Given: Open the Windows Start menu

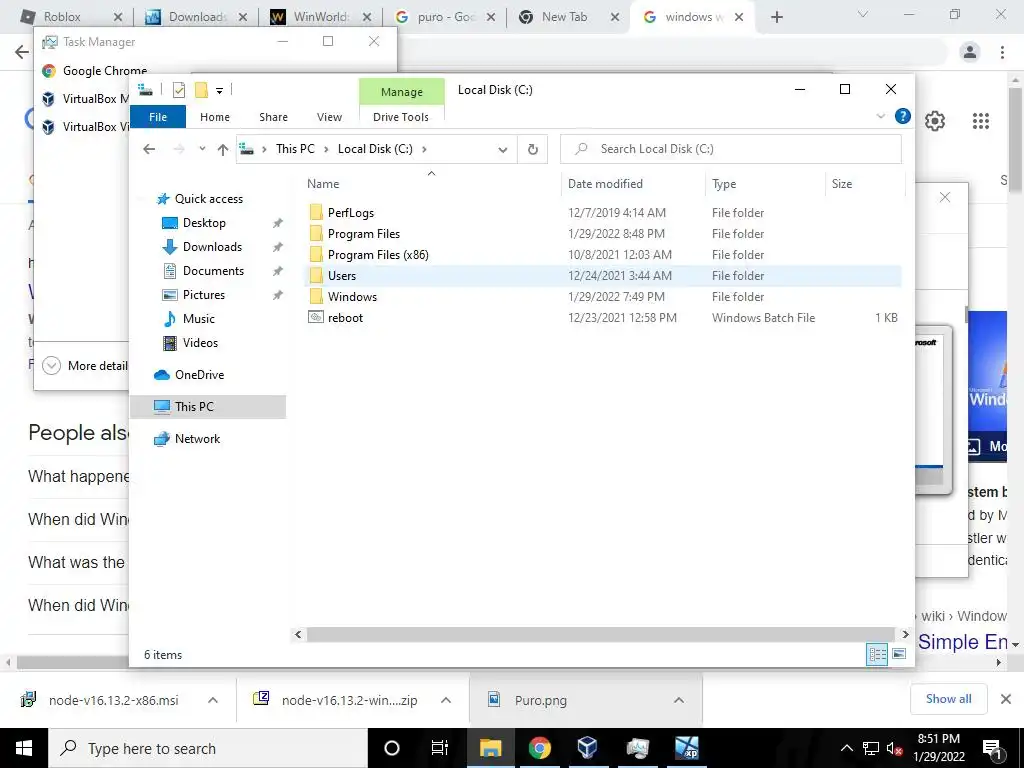Looking at the screenshot, I should (24, 748).
